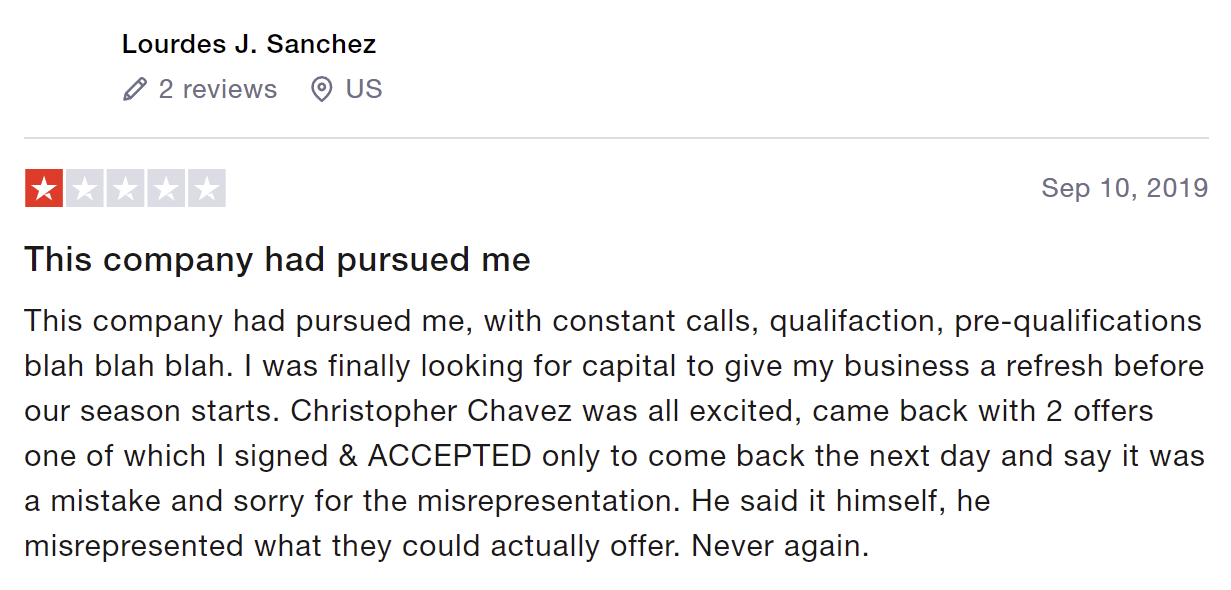This screenshot has height=590, width=1231.
Task: Click the fourth gray rating star
Action: pos(166,188)
